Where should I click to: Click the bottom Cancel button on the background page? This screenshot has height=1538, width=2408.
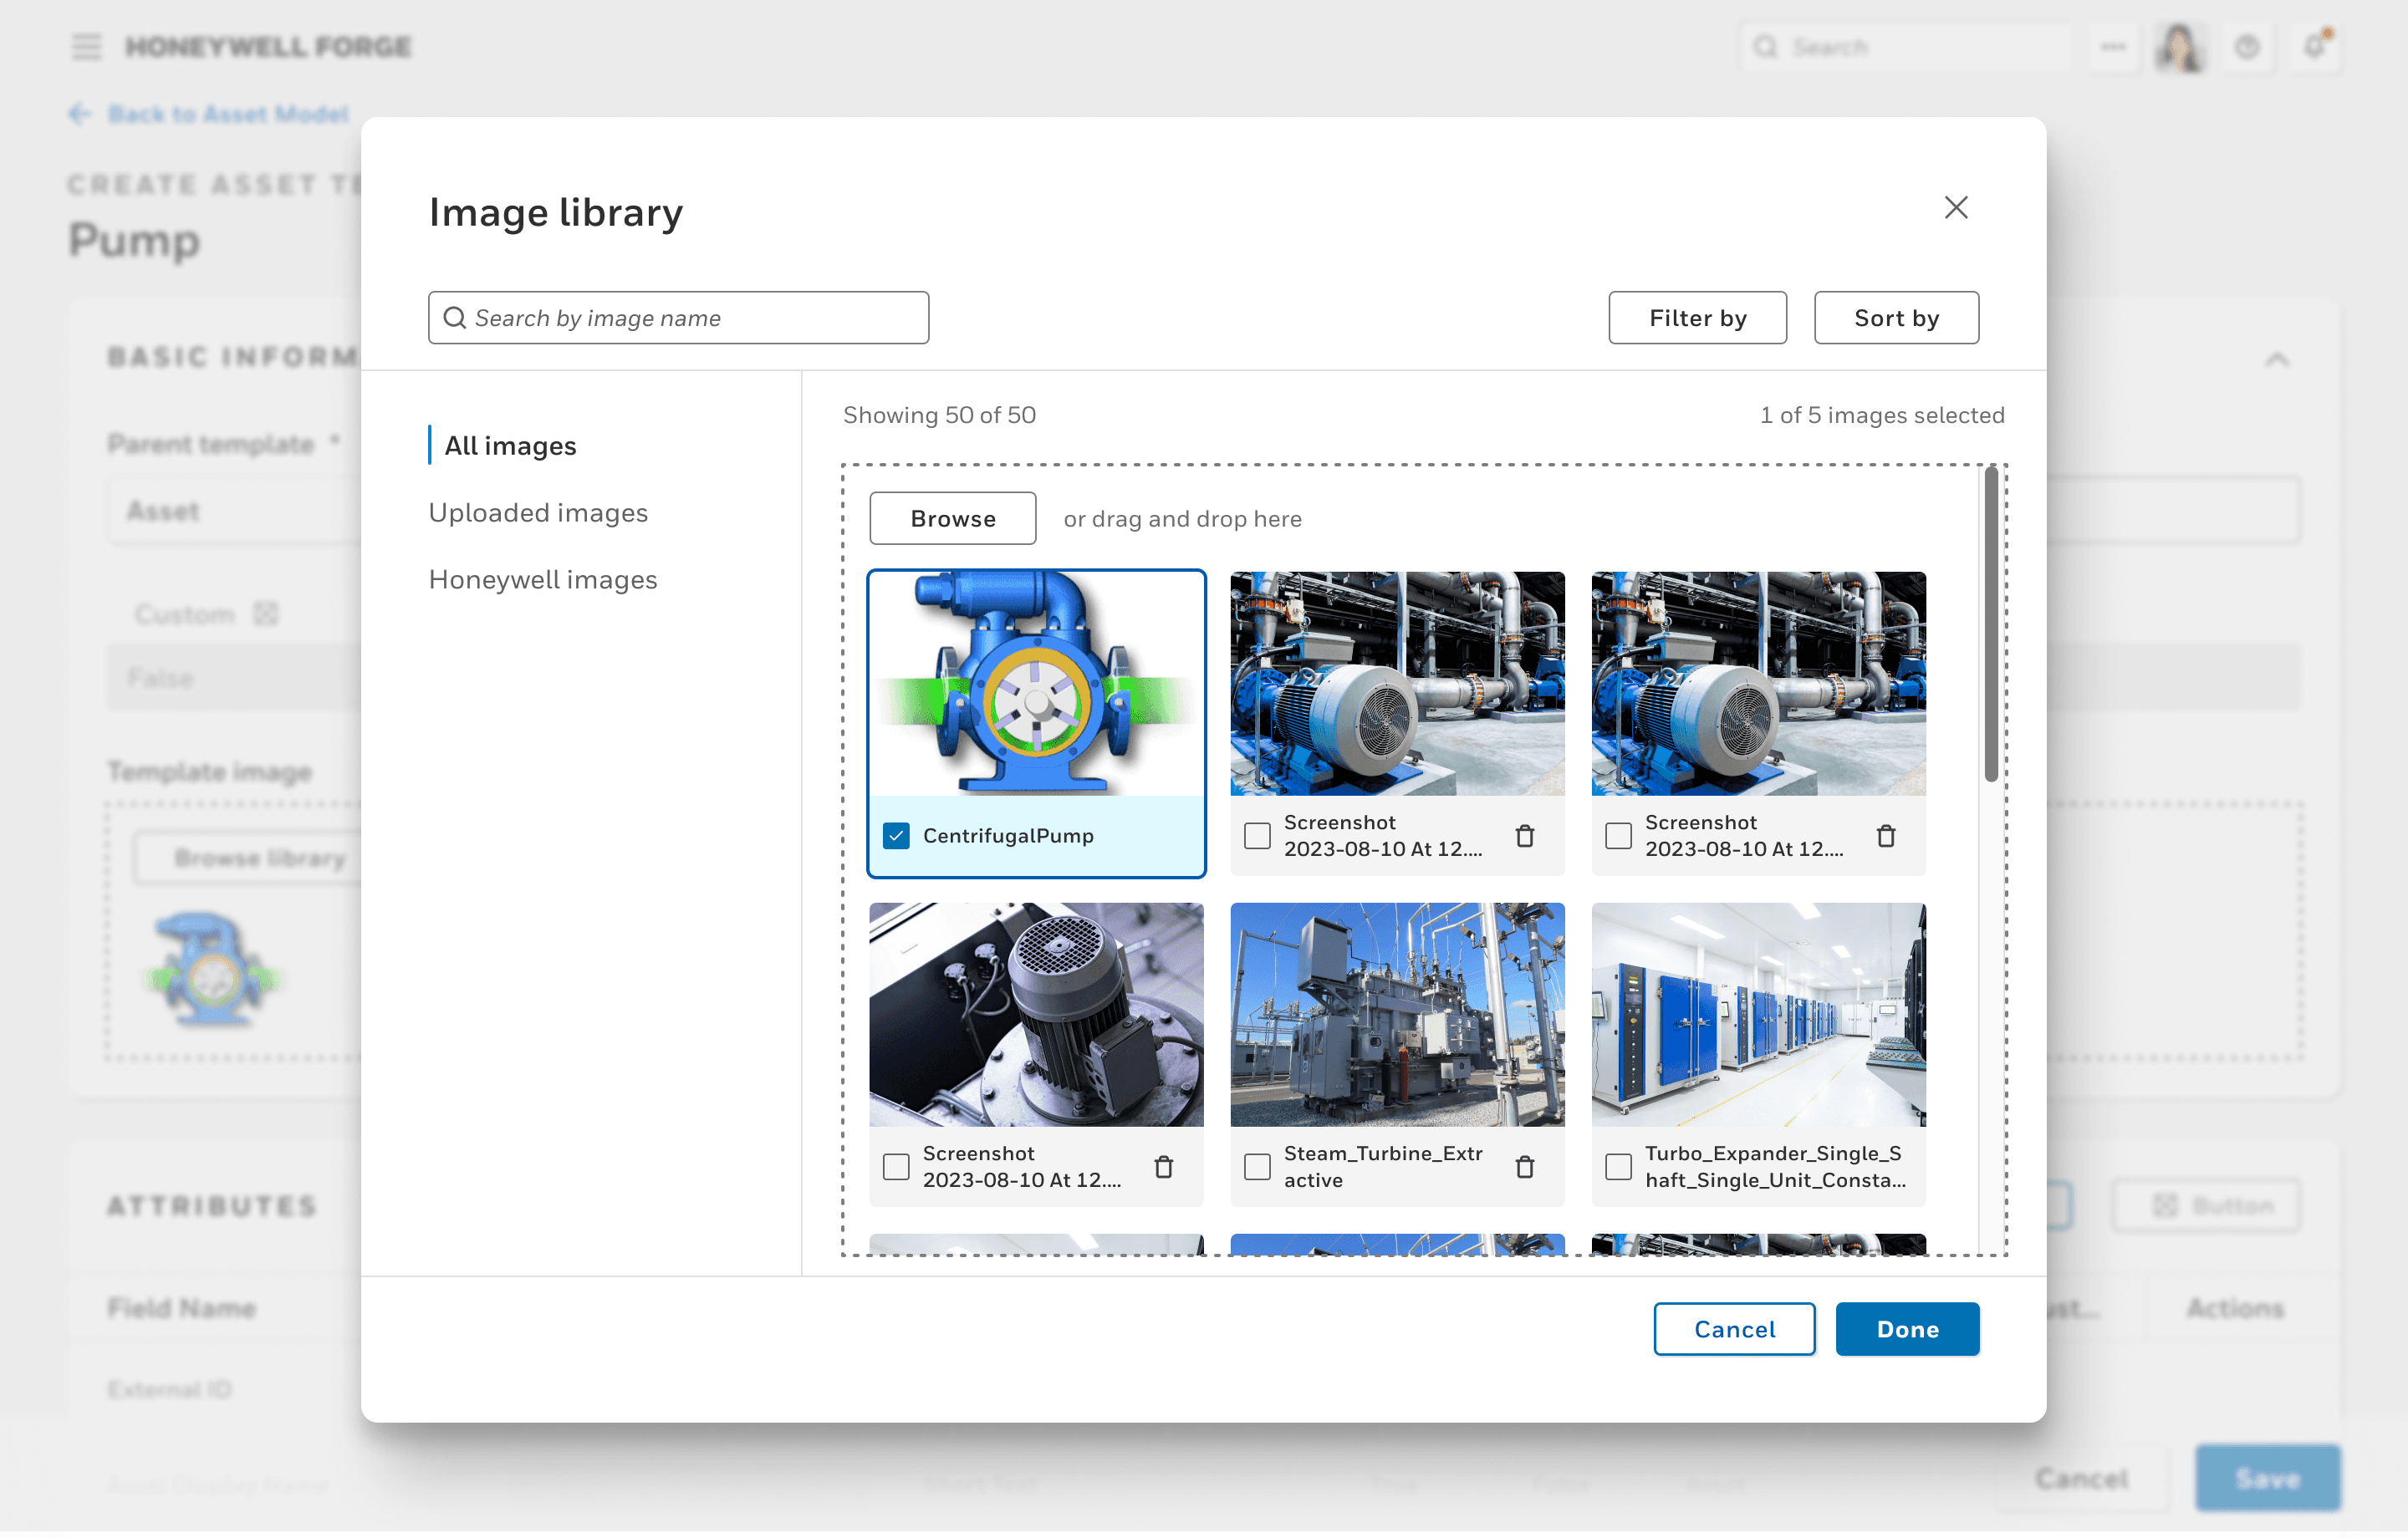2081,1478
